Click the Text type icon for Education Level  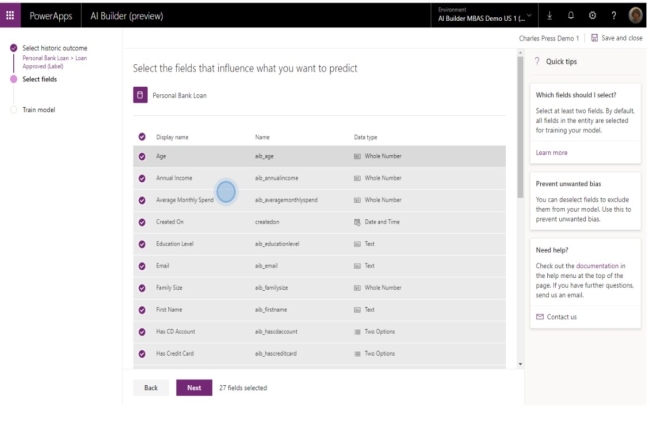click(357, 244)
